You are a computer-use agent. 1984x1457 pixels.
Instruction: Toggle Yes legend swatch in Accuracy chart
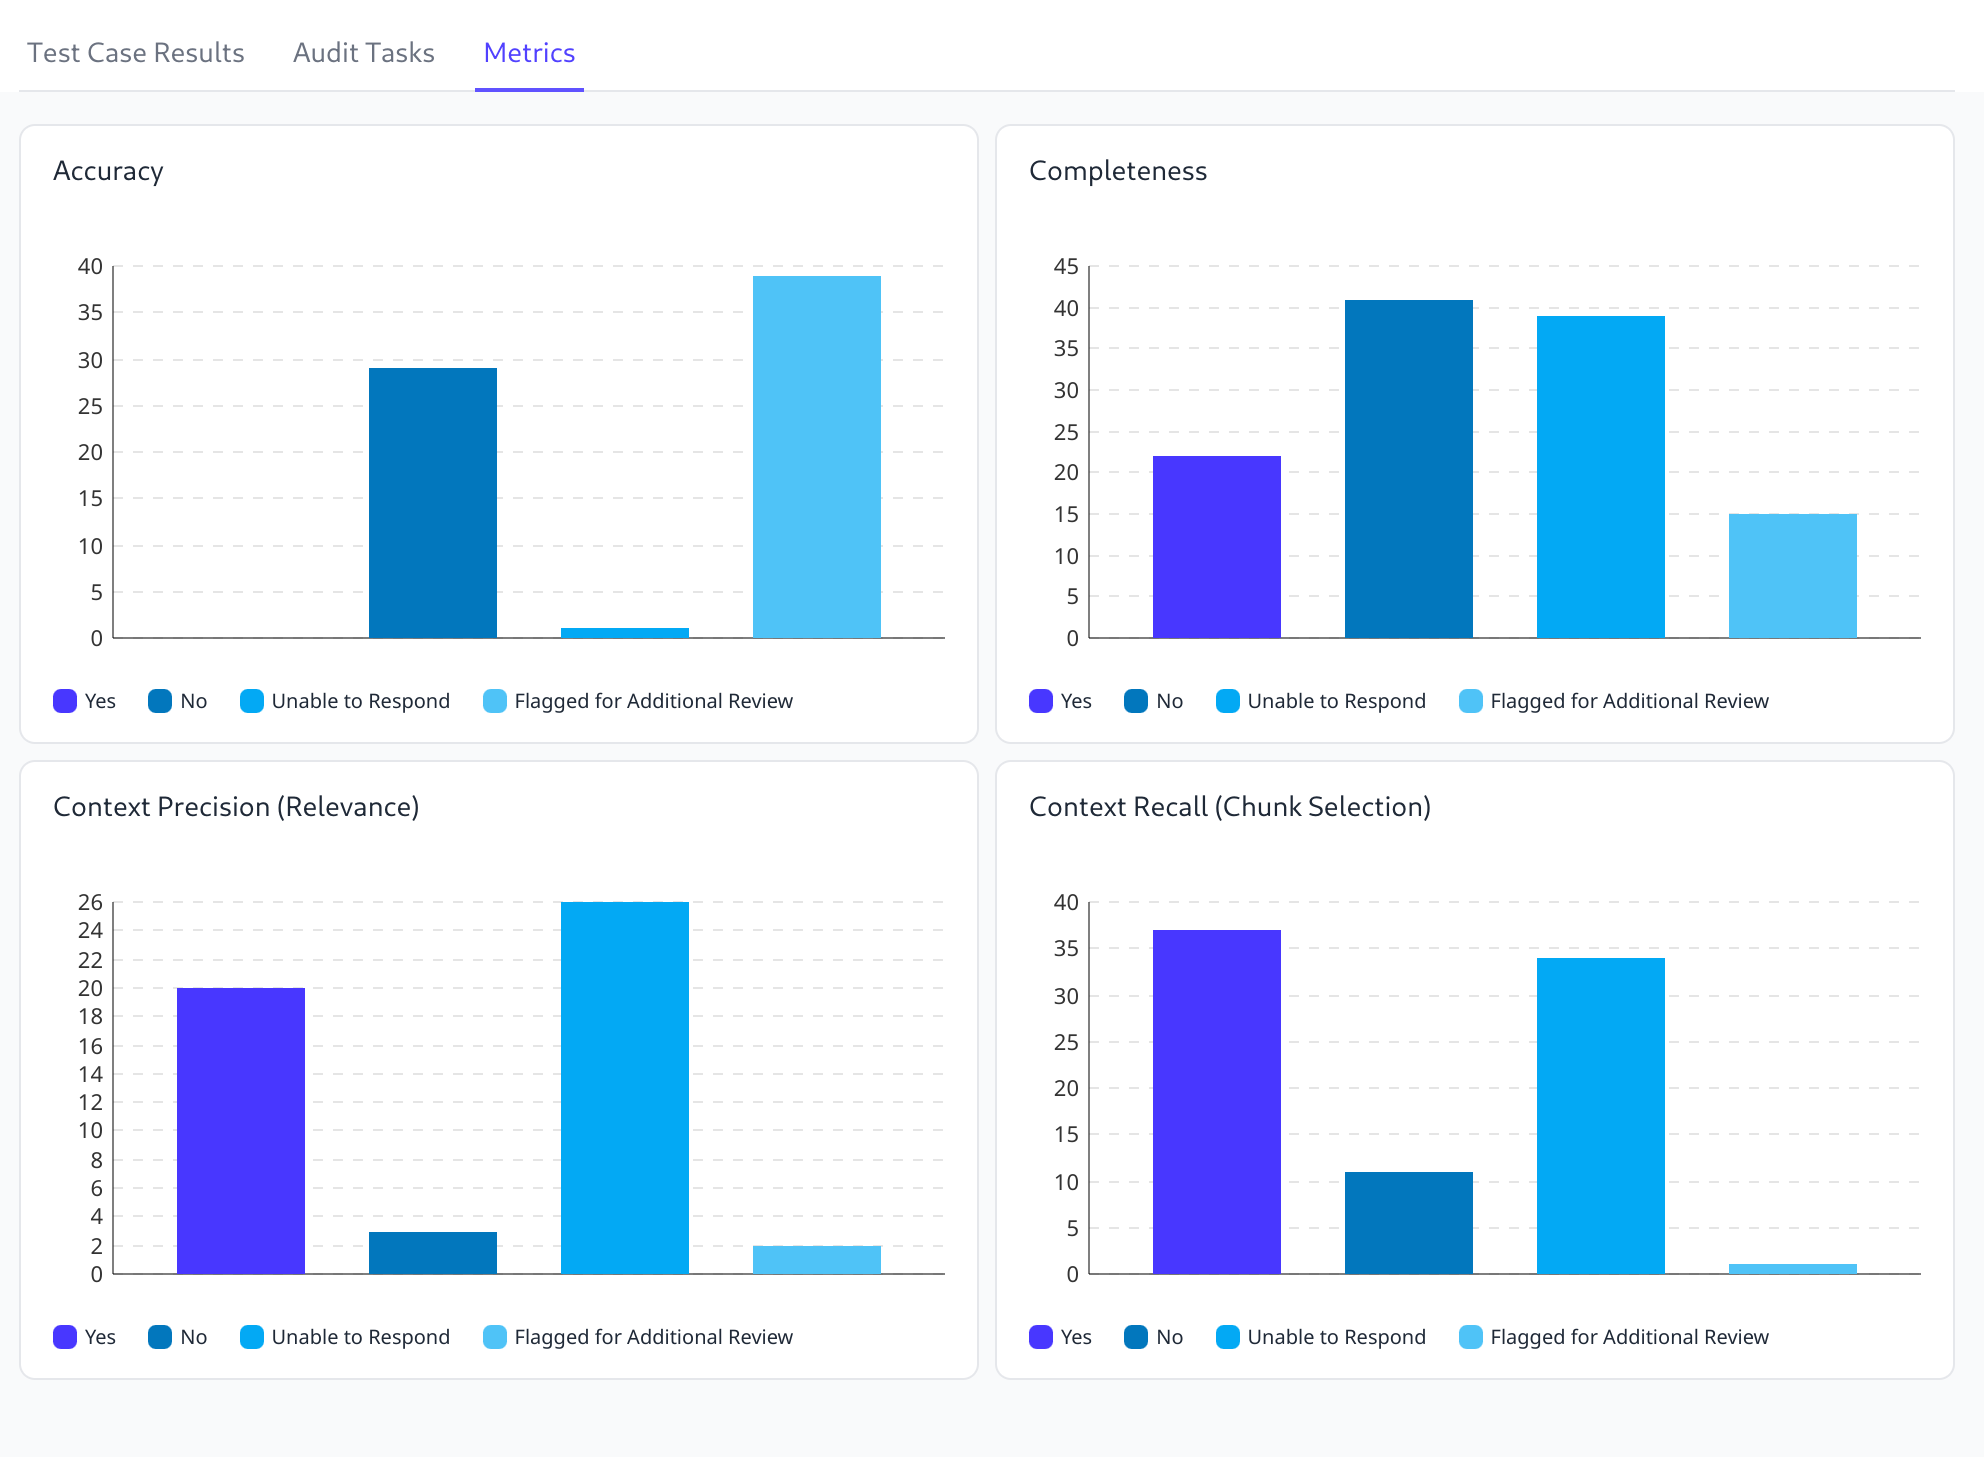click(65, 701)
